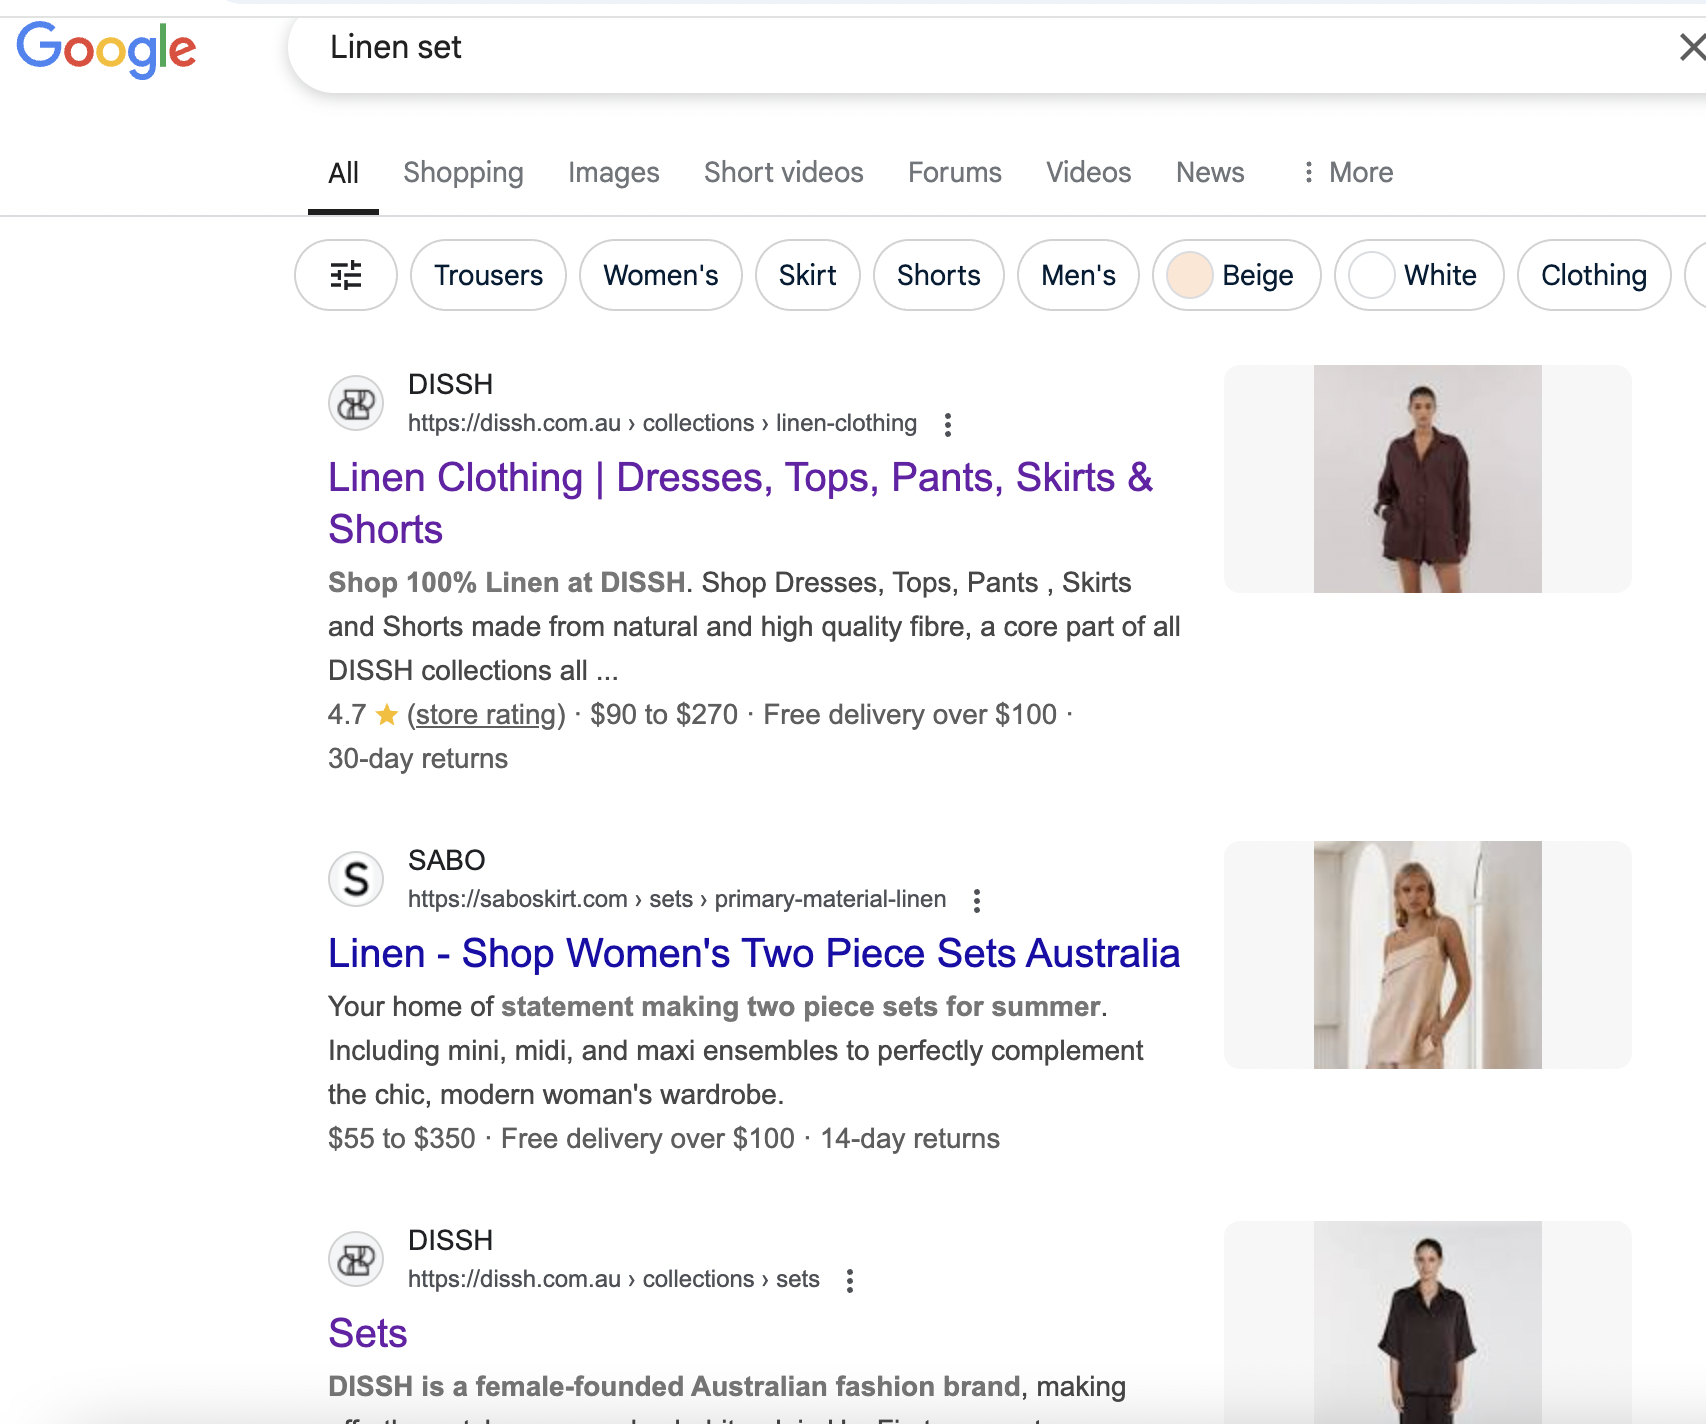Click the DISSH name above sets URL
The height and width of the screenshot is (1424, 1706).
(x=451, y=1240)
